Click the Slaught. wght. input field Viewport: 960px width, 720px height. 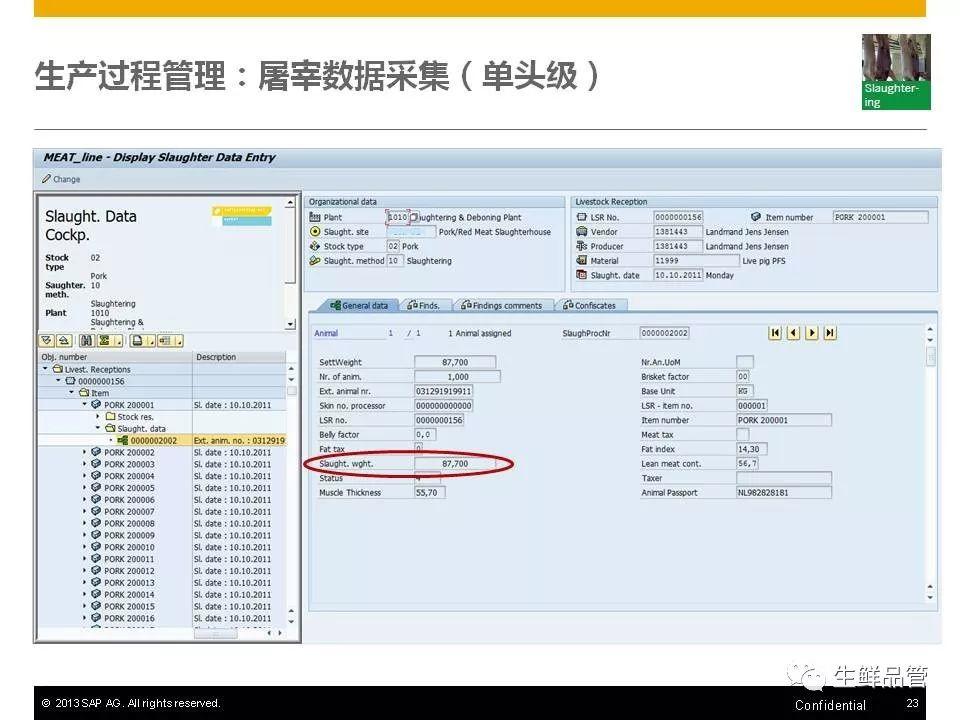[x=454, y=464]
